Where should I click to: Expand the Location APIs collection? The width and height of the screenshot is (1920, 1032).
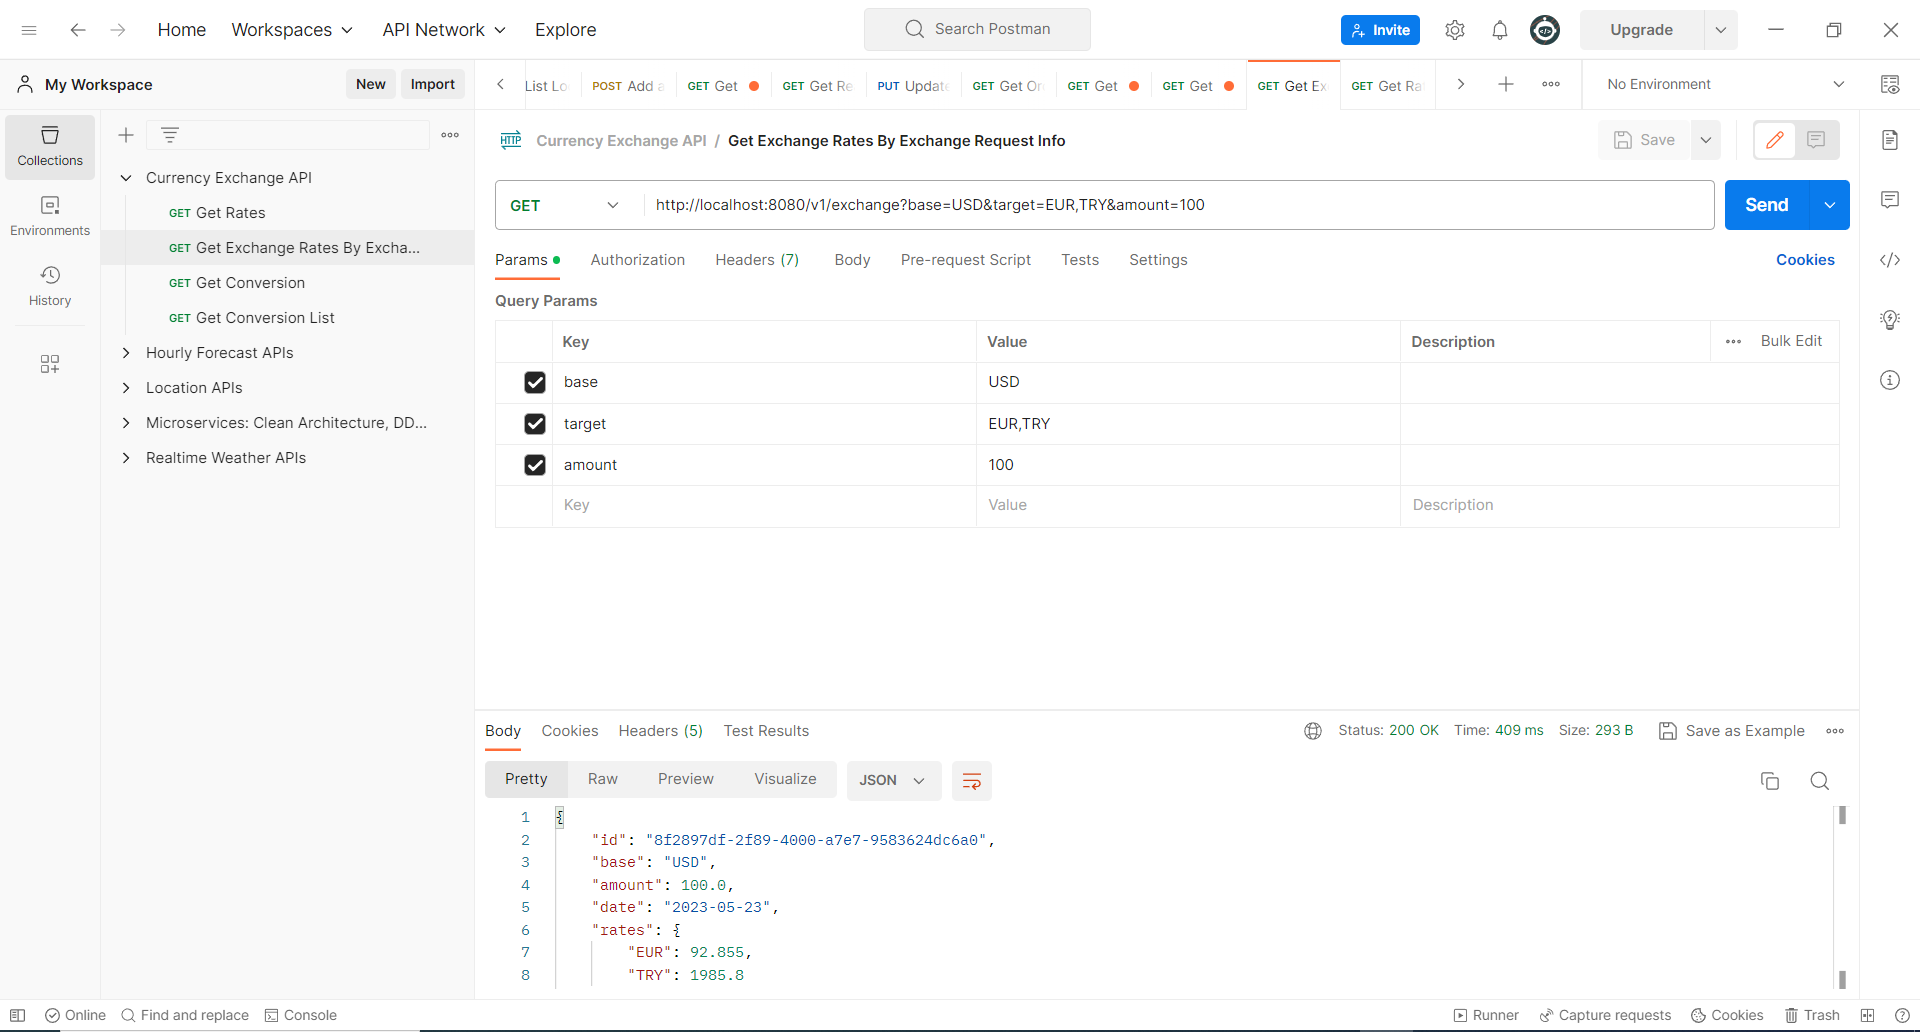[x=126, y=388]
